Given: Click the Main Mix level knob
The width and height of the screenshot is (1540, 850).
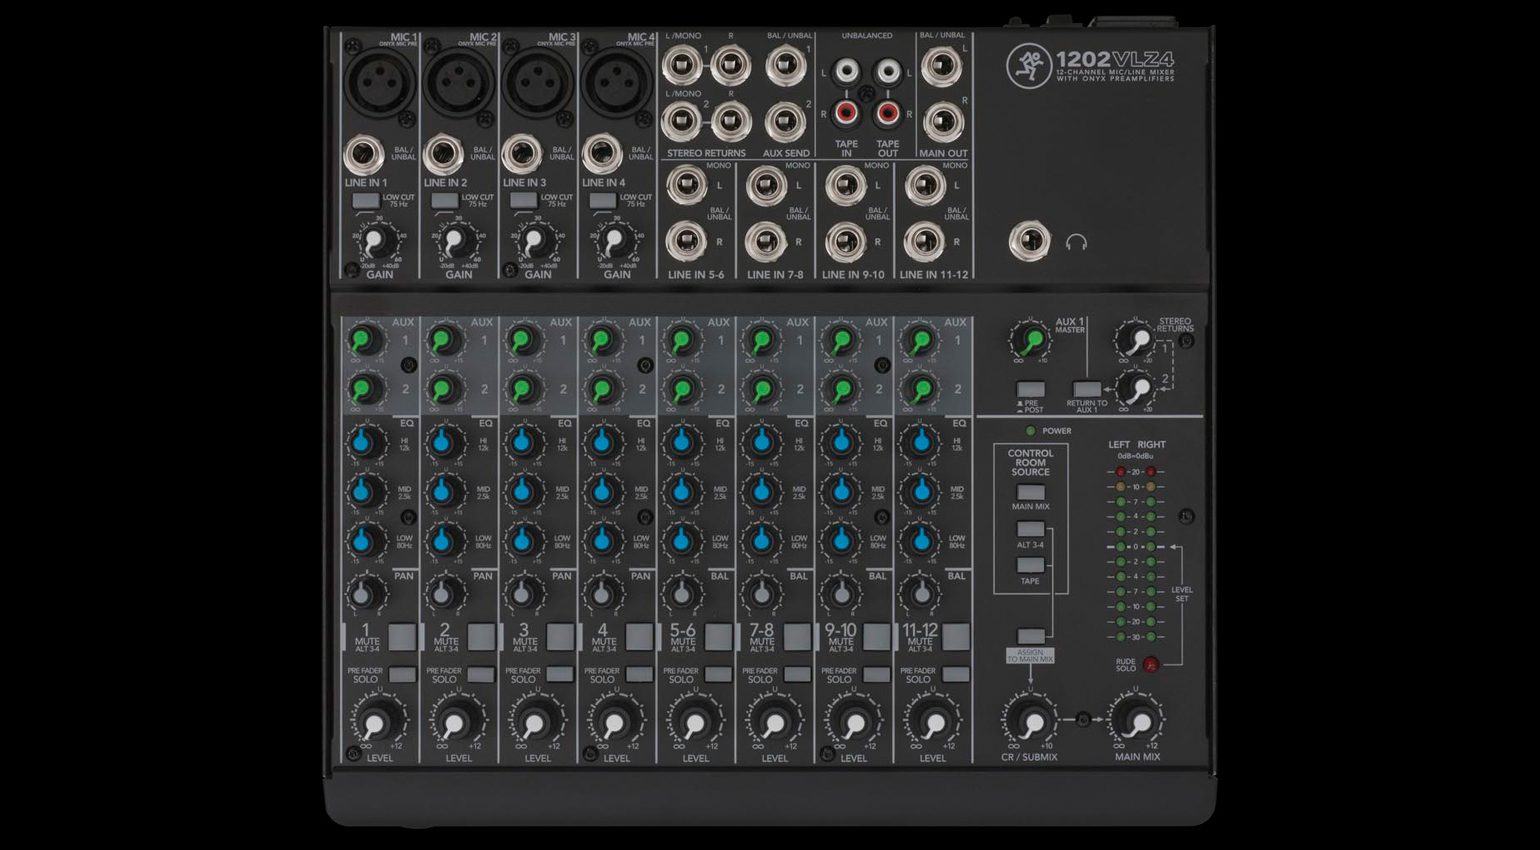Looking at the screenshot, I should coord(1138,721).
